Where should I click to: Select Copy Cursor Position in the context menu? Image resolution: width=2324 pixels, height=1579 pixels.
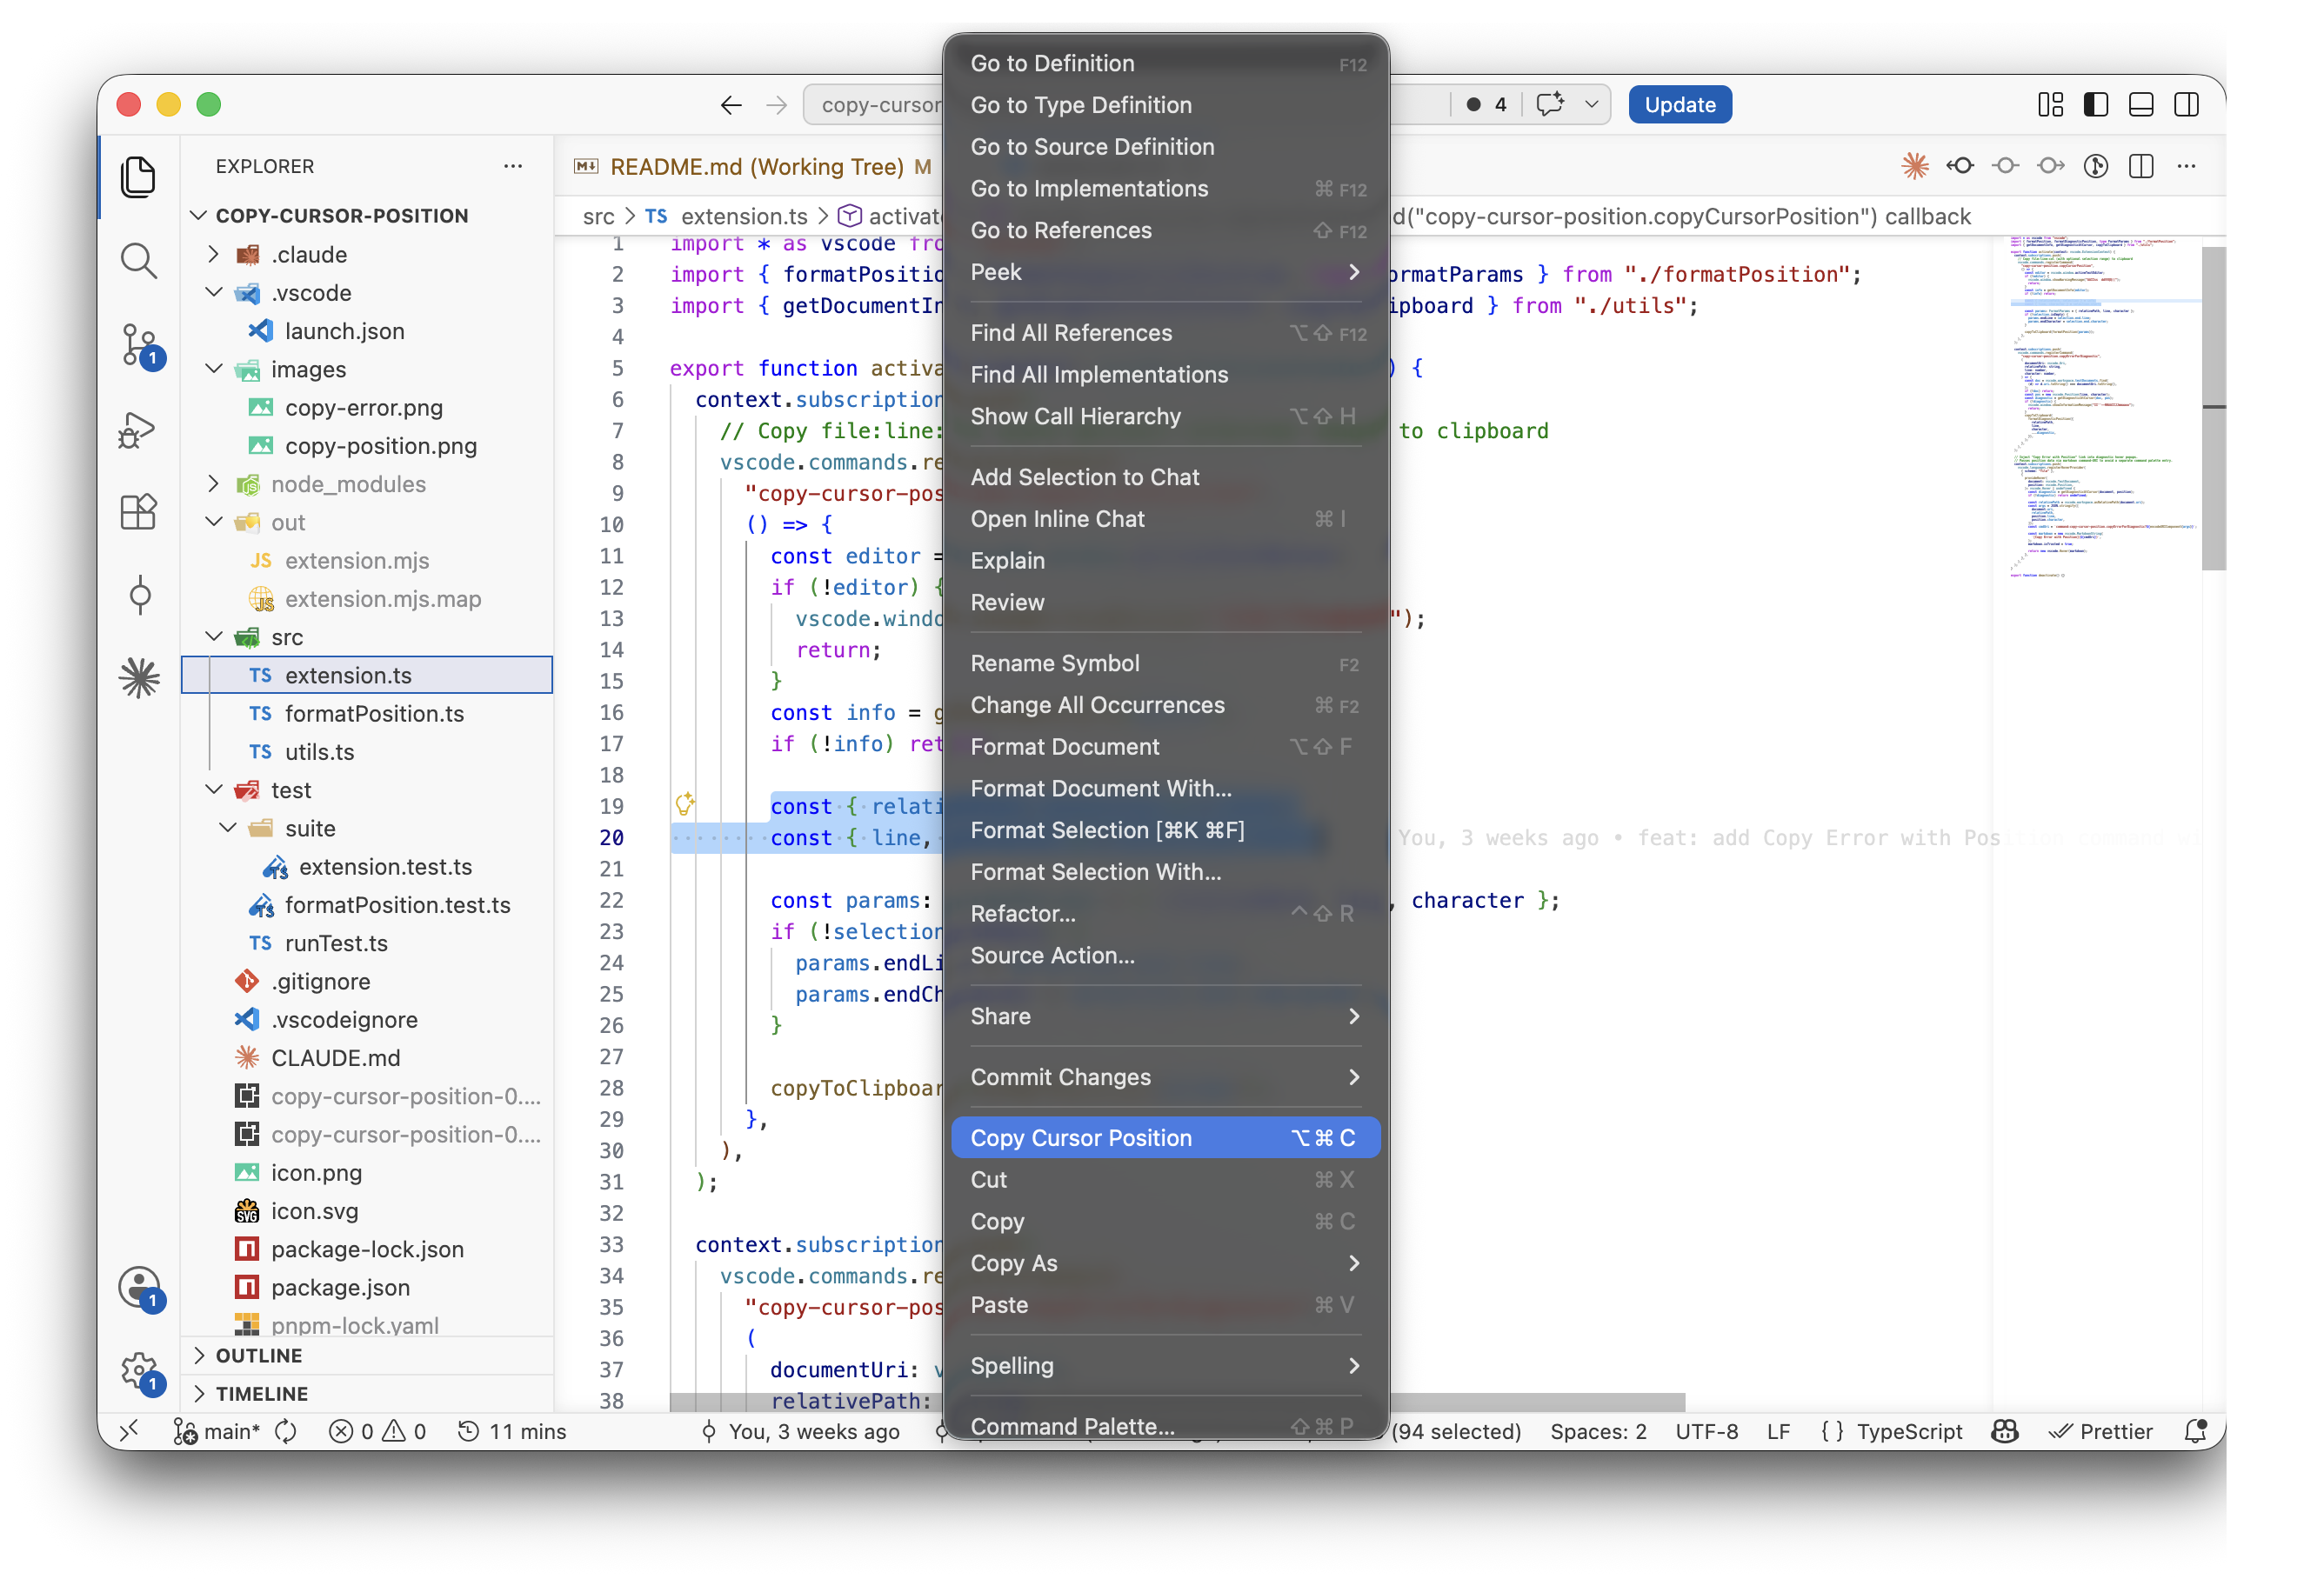(x=1165, y=1138)
